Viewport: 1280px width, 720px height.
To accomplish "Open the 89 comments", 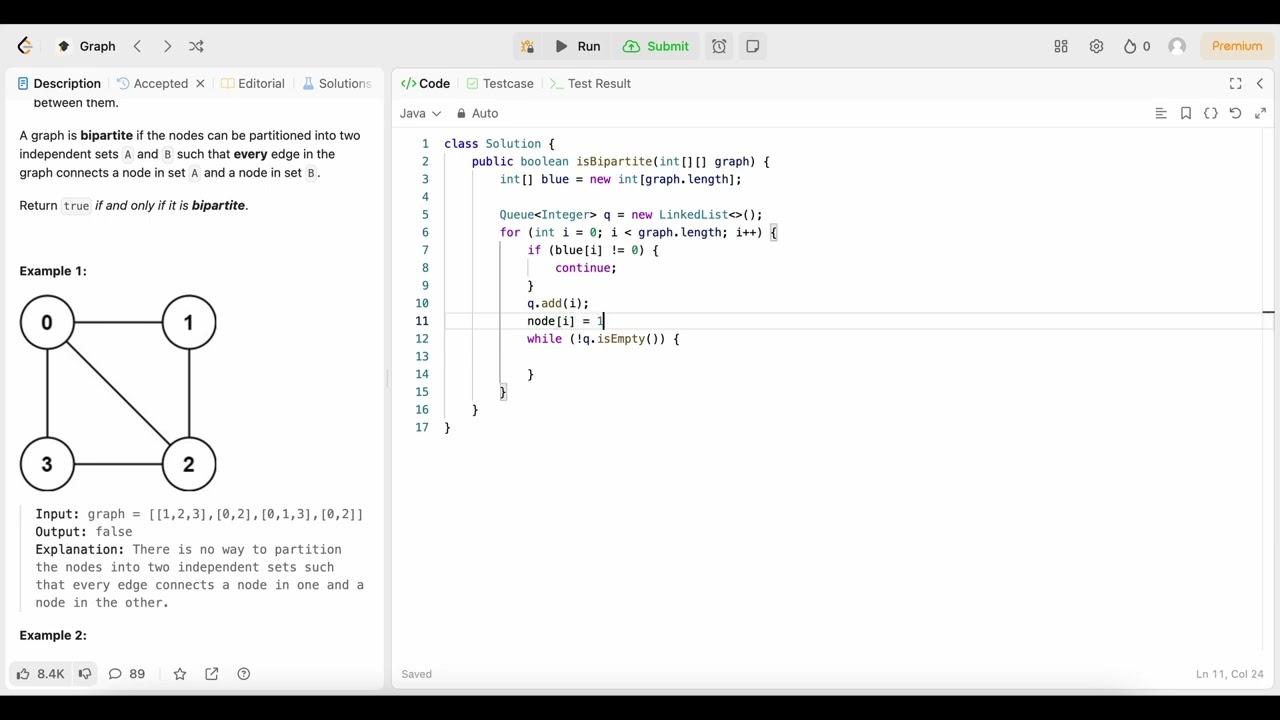I will coord(127,674).
